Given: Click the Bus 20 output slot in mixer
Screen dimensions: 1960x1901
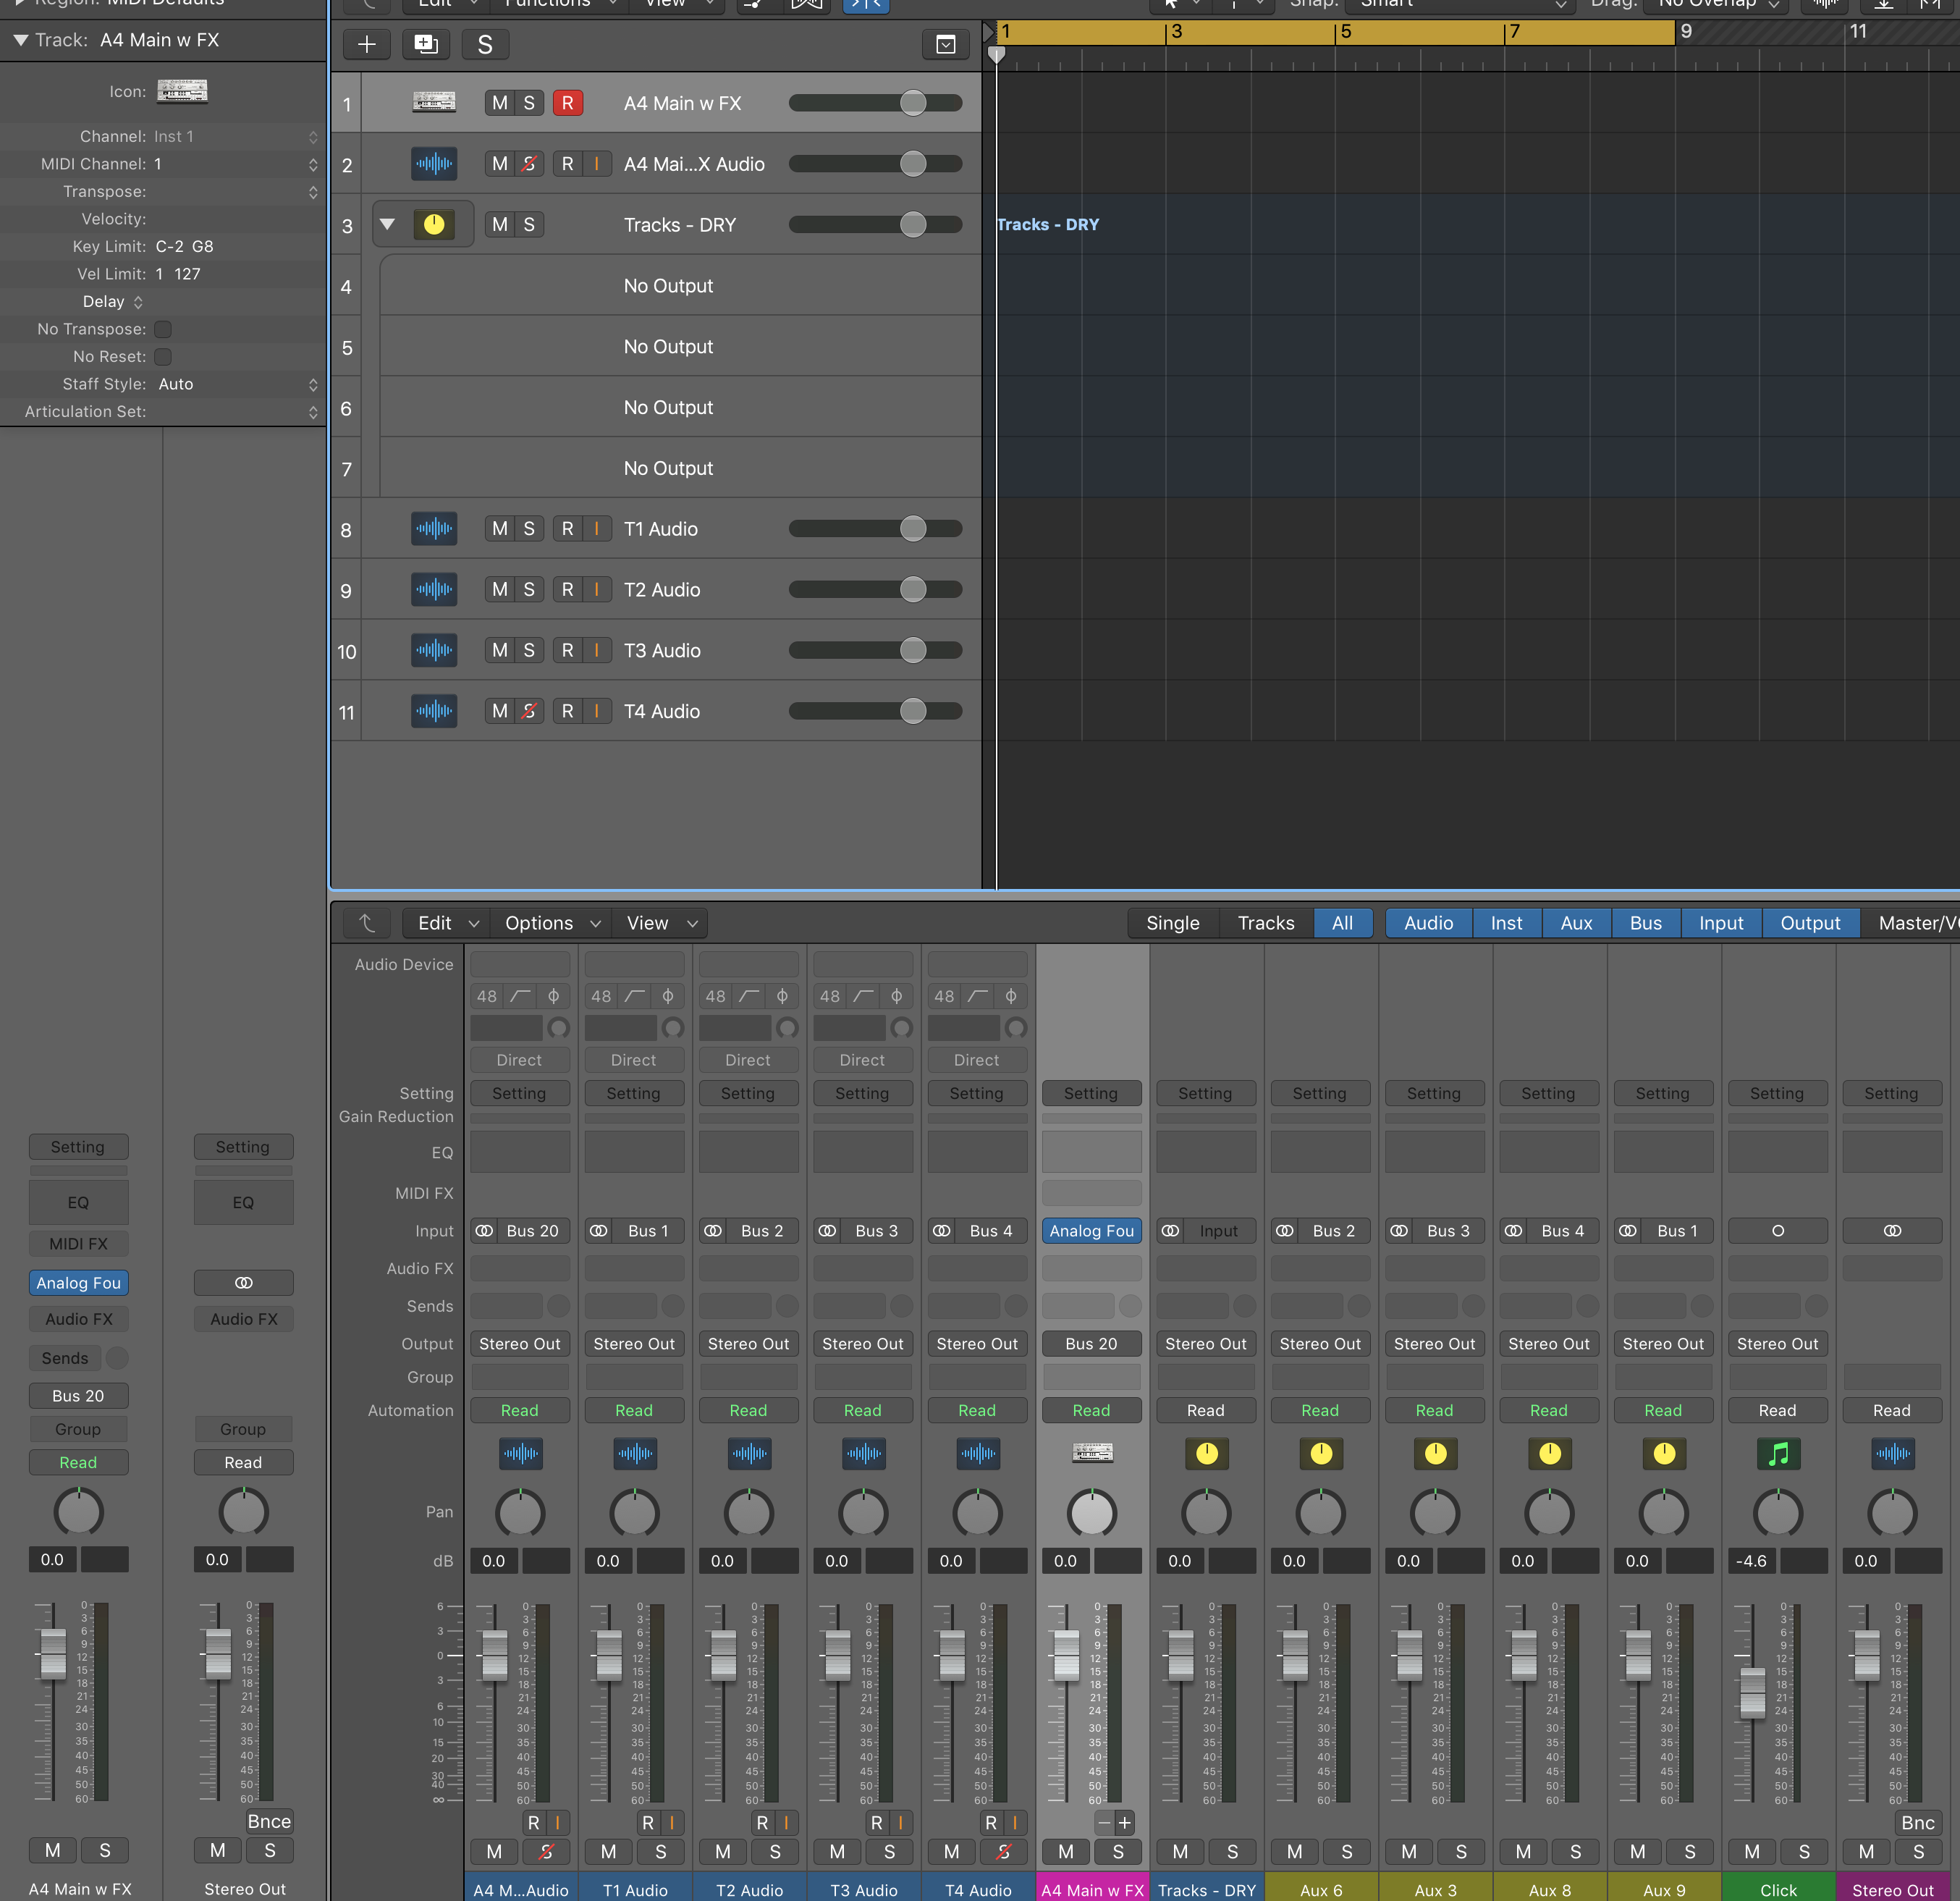Looking at the screenshot, I should pyautogui.click(x=1091, y=1343).
